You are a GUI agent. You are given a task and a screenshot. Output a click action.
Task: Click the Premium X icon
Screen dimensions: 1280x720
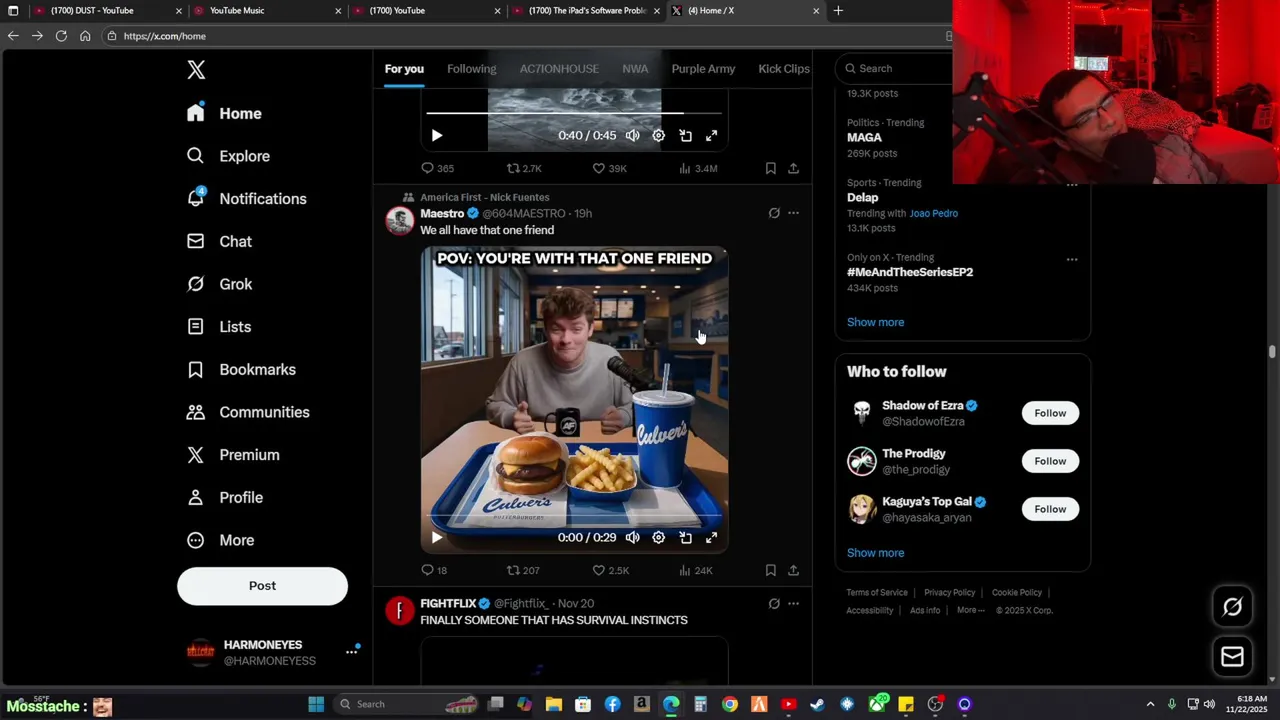click(196, 455)
